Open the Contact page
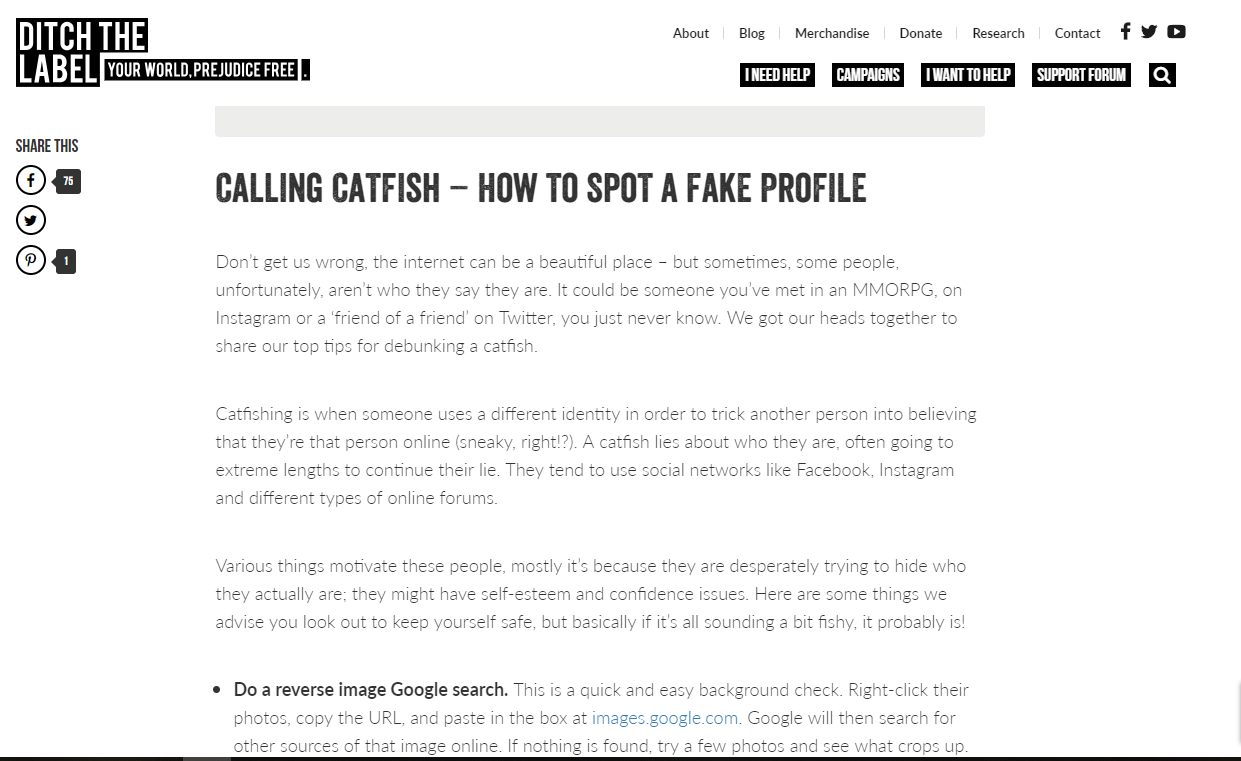Screen dimensions: 1241x761 pos(1077,33)
